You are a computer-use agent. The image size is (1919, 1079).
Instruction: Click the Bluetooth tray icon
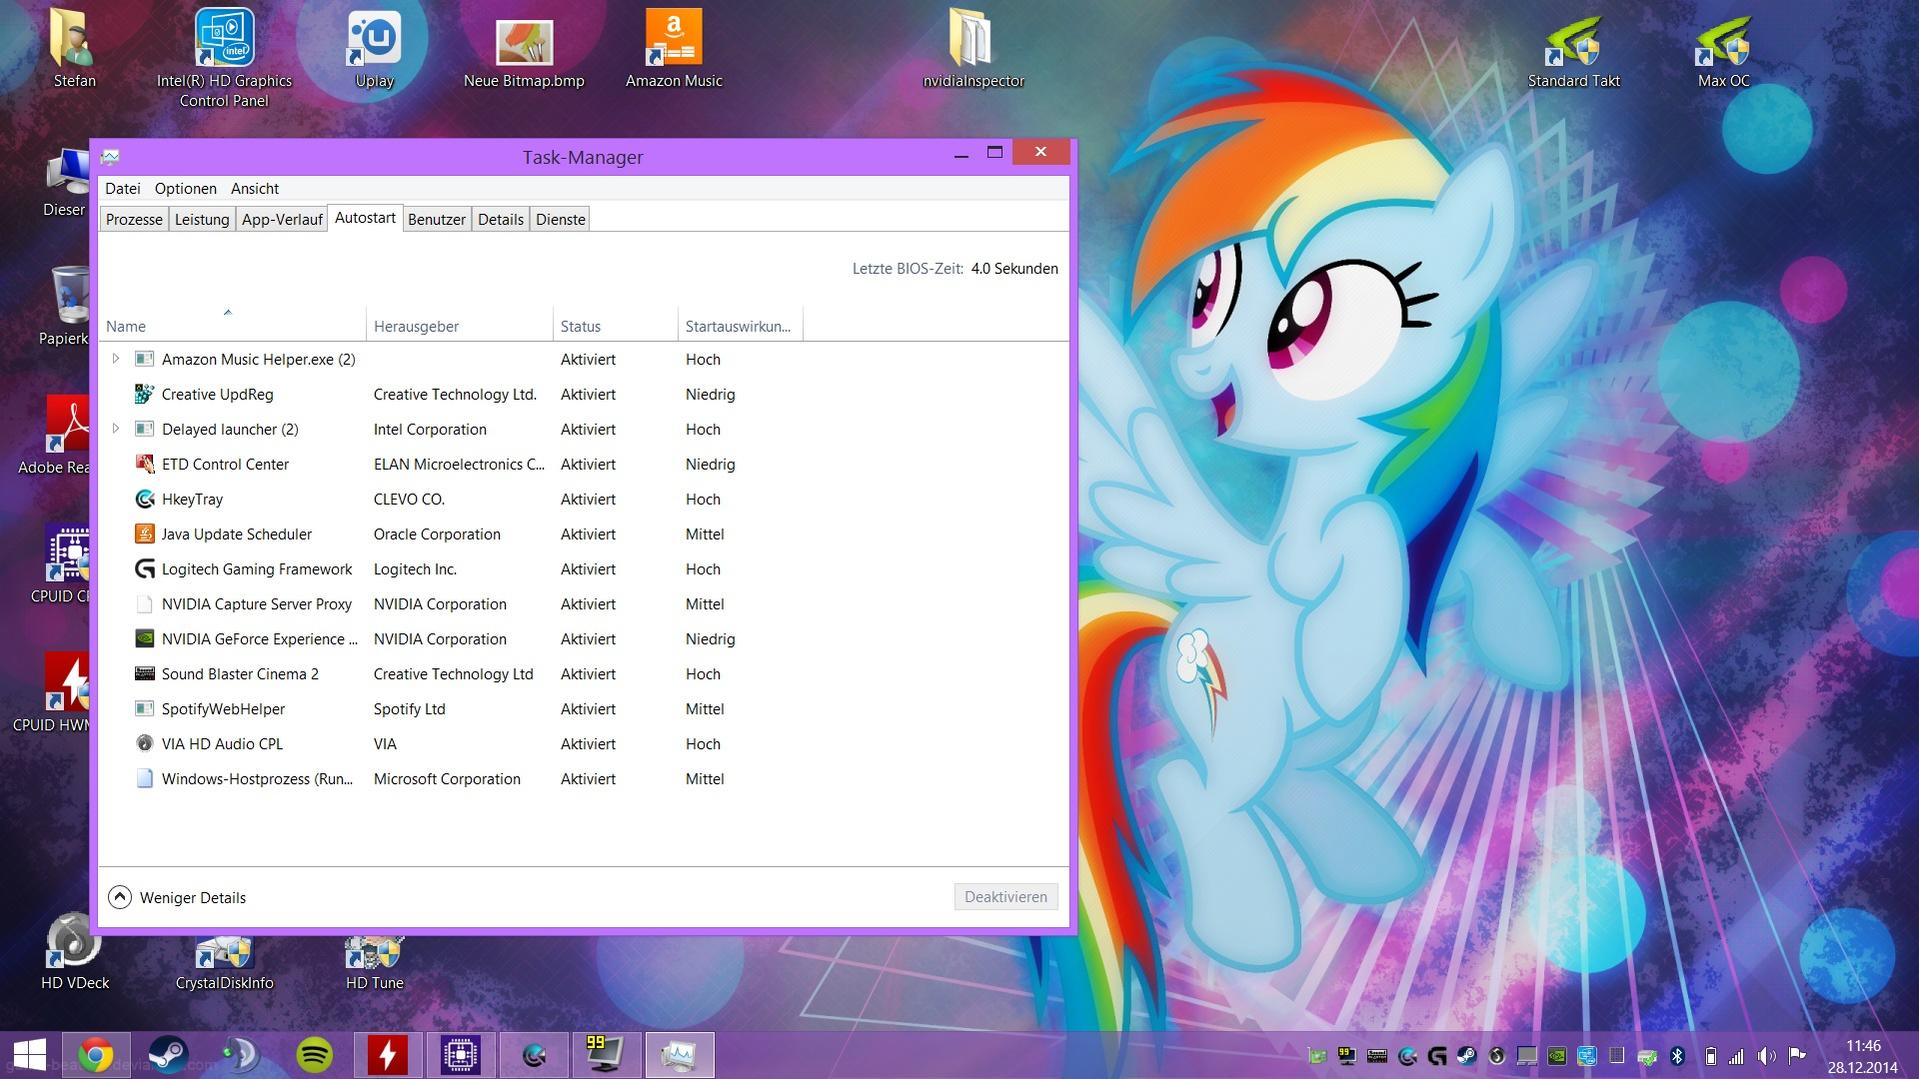pos(1678,1056)
